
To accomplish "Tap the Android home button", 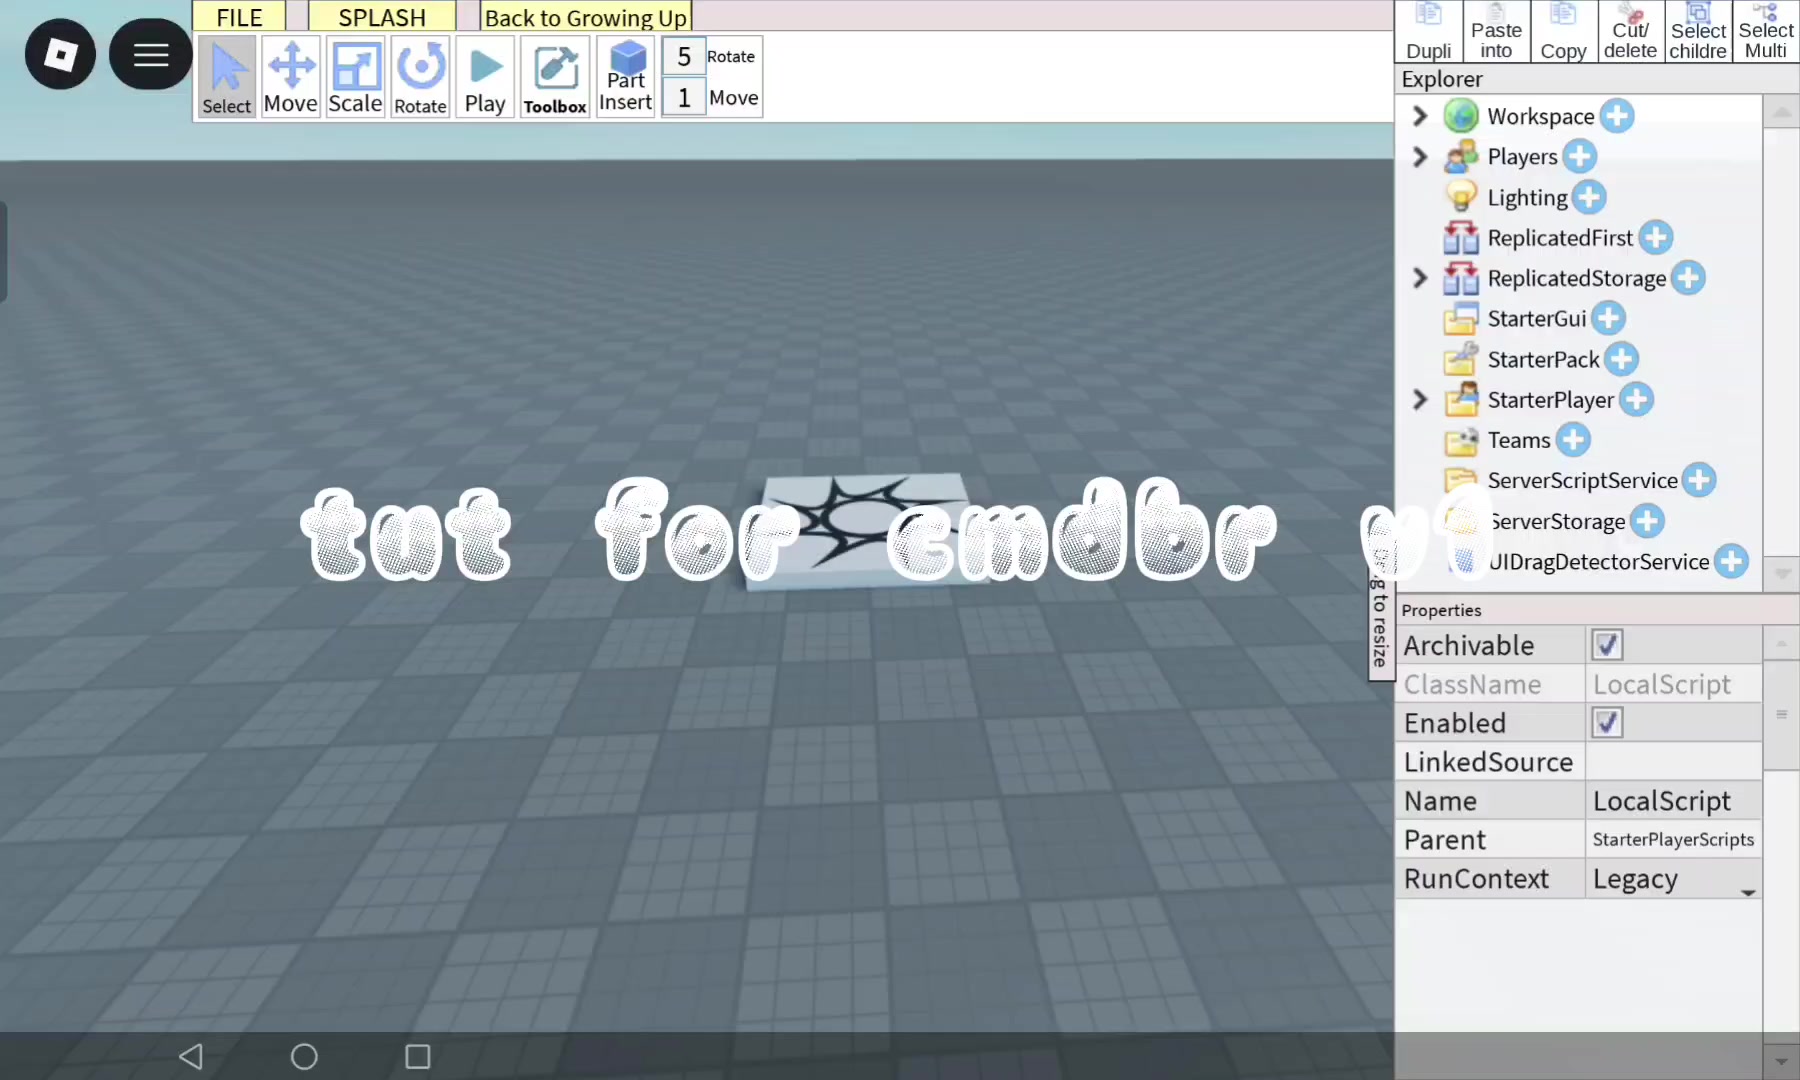I will click(x=304, y=1056).
